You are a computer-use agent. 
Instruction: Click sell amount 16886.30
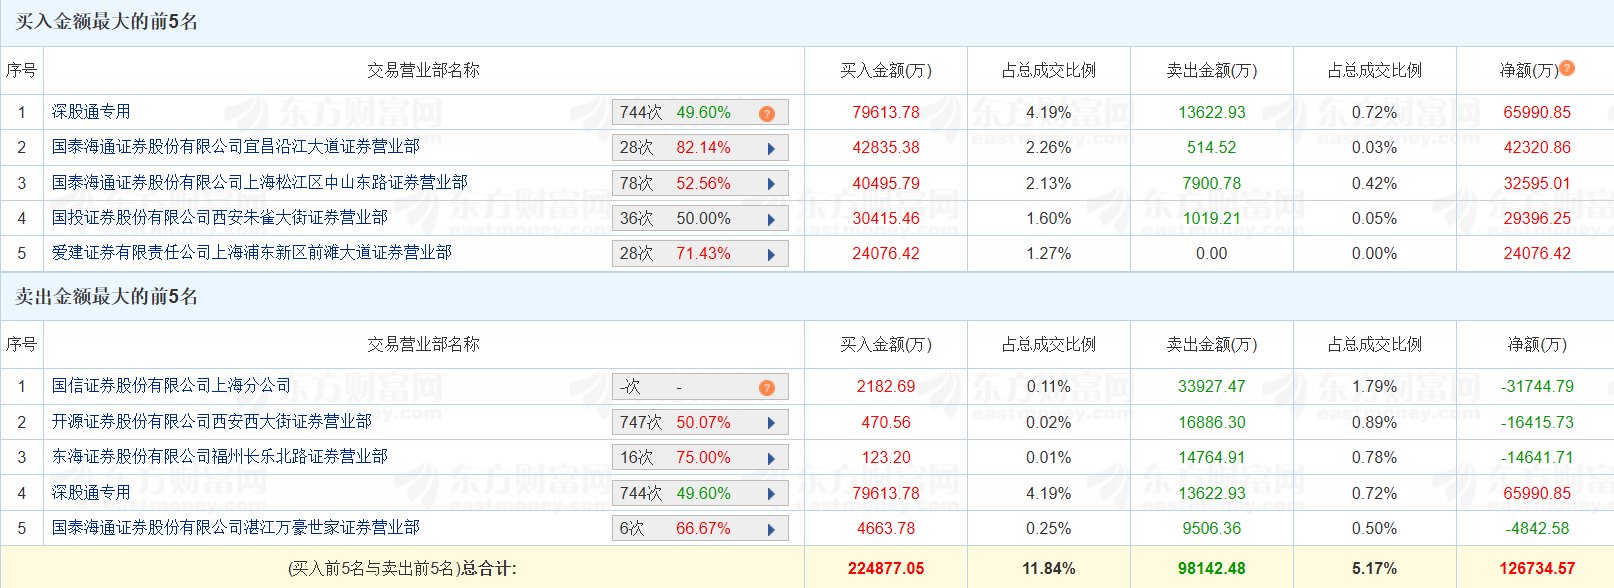(x=1212, y=423)
